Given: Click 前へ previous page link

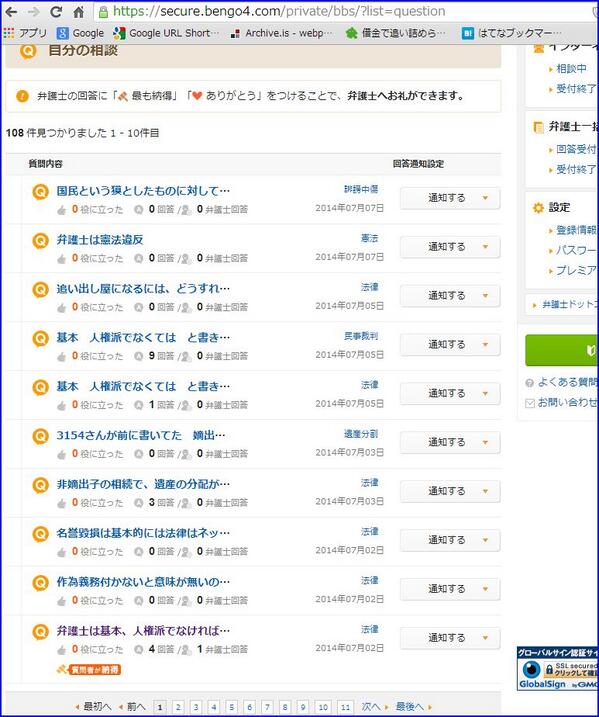Looking at the screenshot, I should 132,707.
